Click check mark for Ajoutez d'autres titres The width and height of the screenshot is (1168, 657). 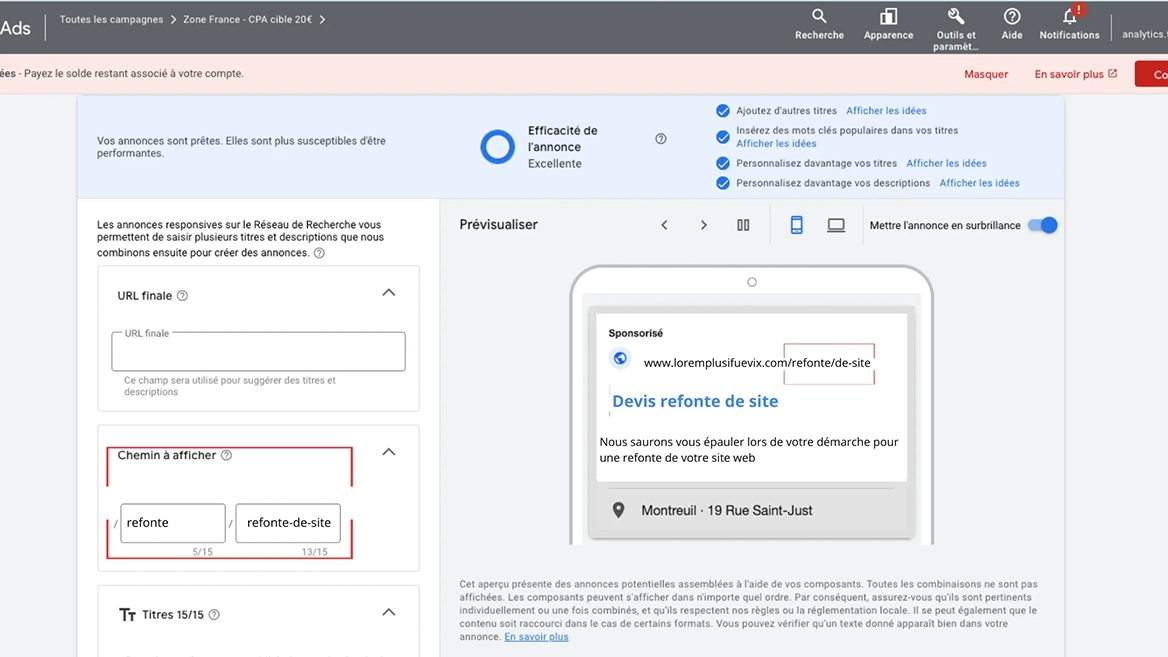click(x=723, y=111)
